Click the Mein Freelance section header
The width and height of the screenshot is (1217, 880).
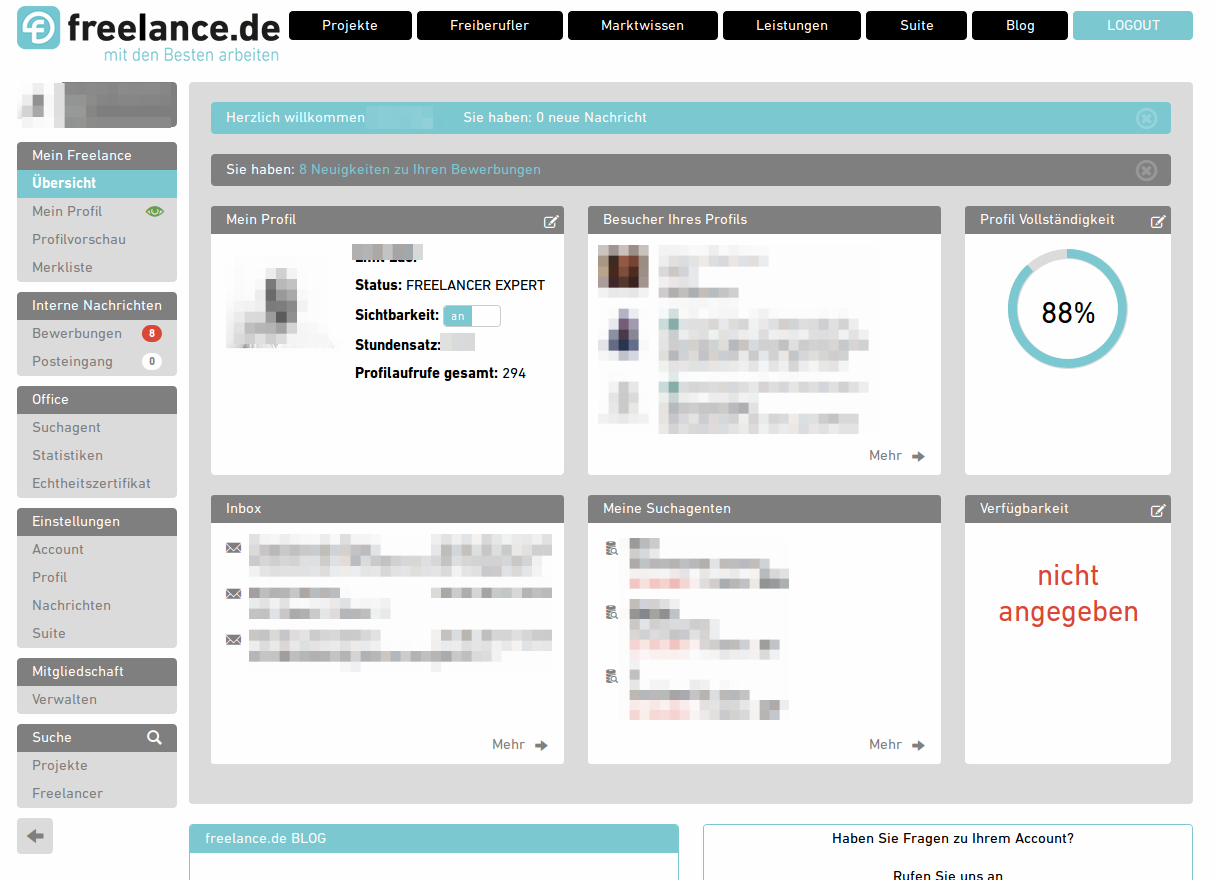(x=97, y=155)
